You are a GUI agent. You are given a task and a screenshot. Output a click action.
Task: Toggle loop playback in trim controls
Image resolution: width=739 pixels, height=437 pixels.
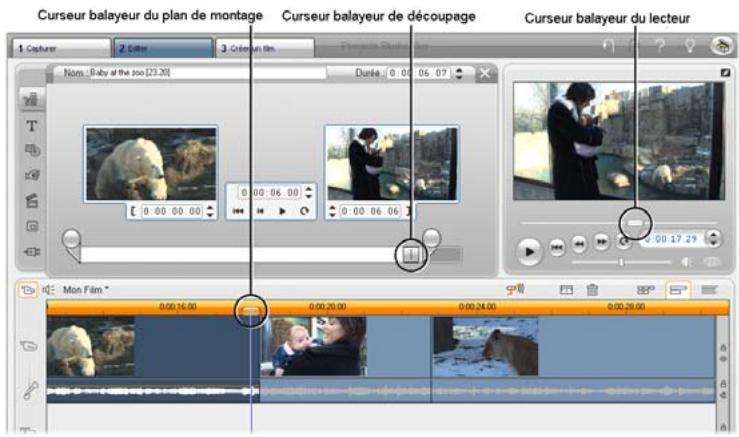(304, 211)
